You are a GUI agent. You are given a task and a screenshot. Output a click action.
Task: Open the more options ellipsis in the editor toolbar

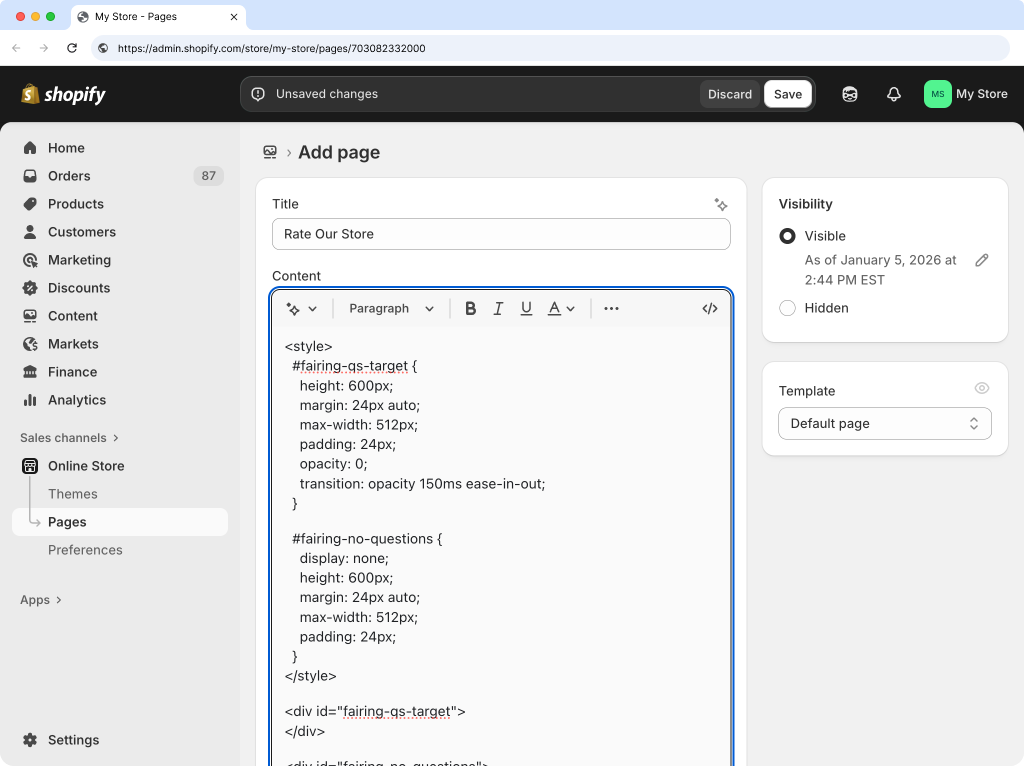(611, 308)
